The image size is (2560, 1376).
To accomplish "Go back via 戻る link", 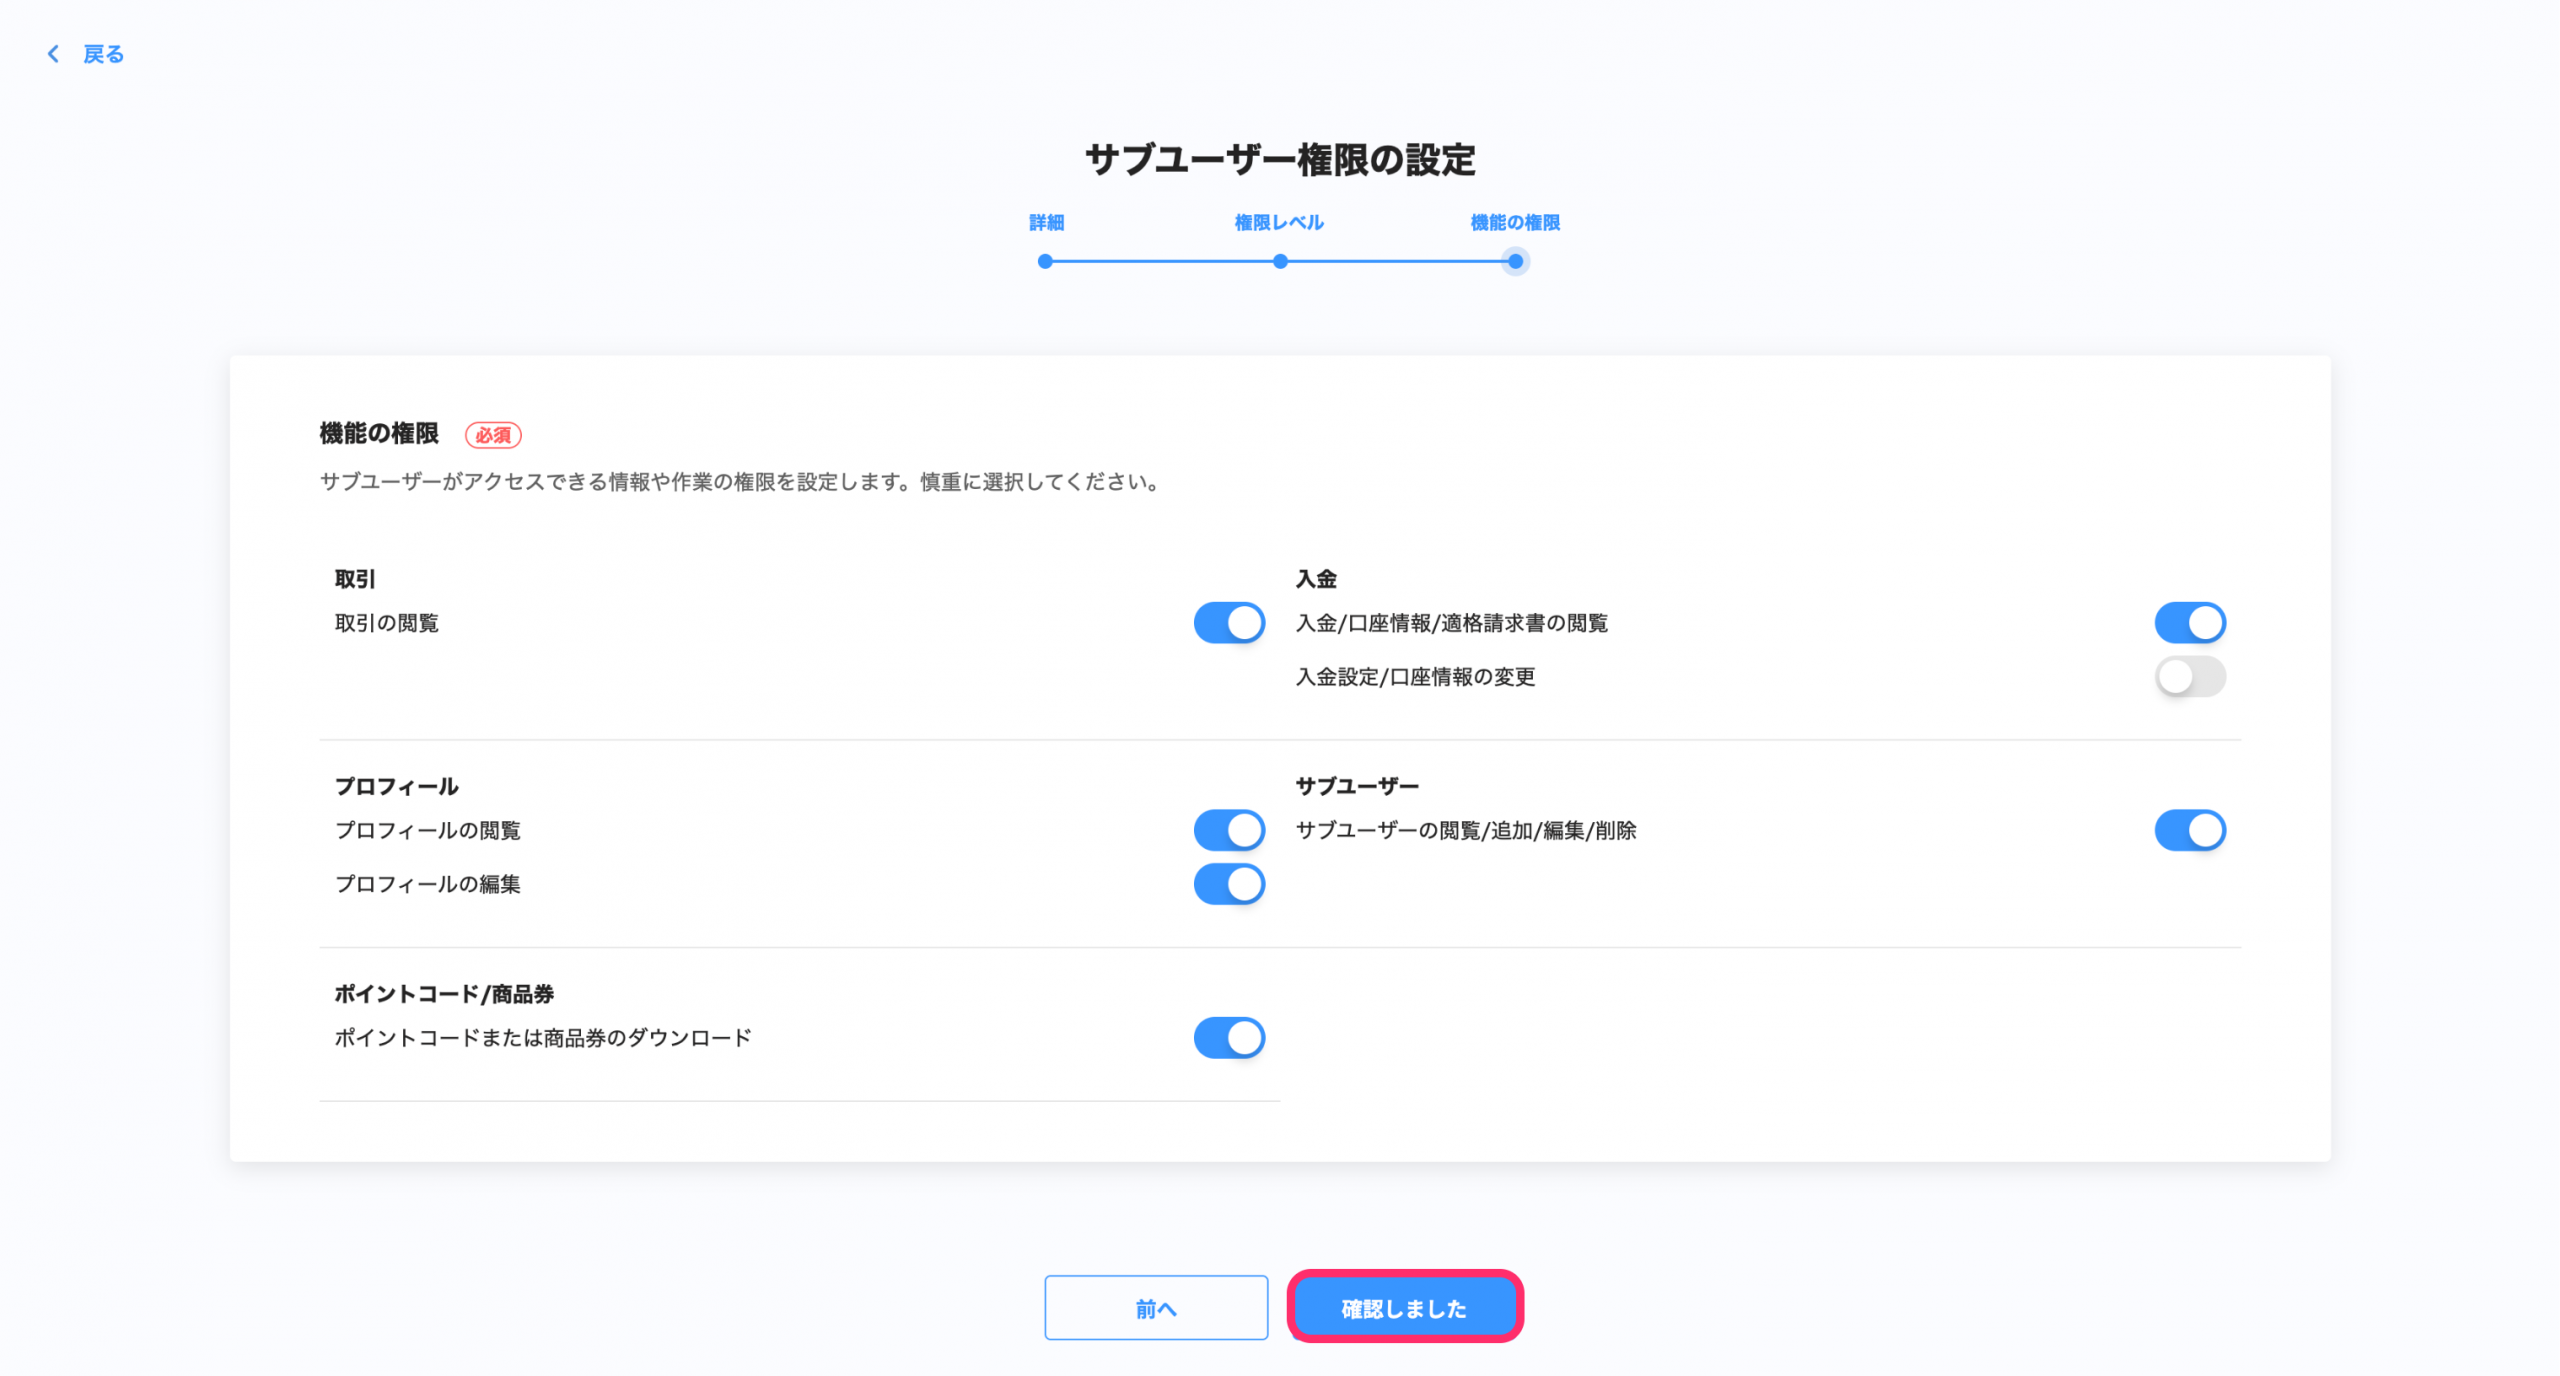I will (103, 54).
